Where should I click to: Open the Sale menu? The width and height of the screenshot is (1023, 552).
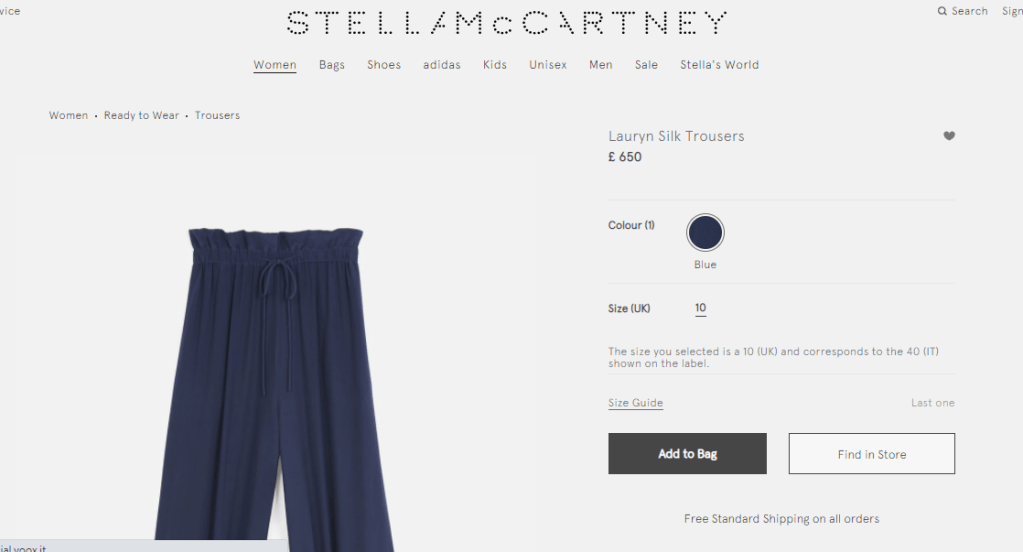(647, 65)
